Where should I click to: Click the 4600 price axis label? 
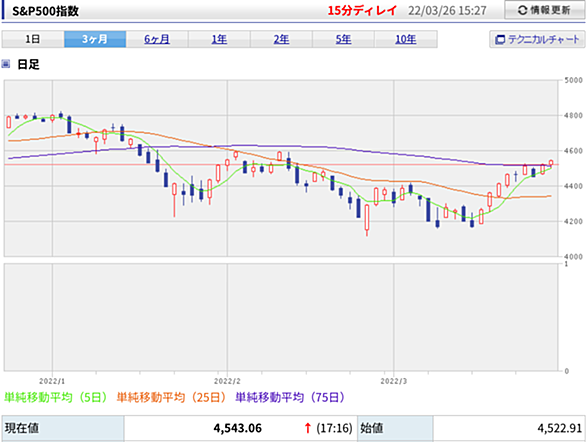click(573, 151)
